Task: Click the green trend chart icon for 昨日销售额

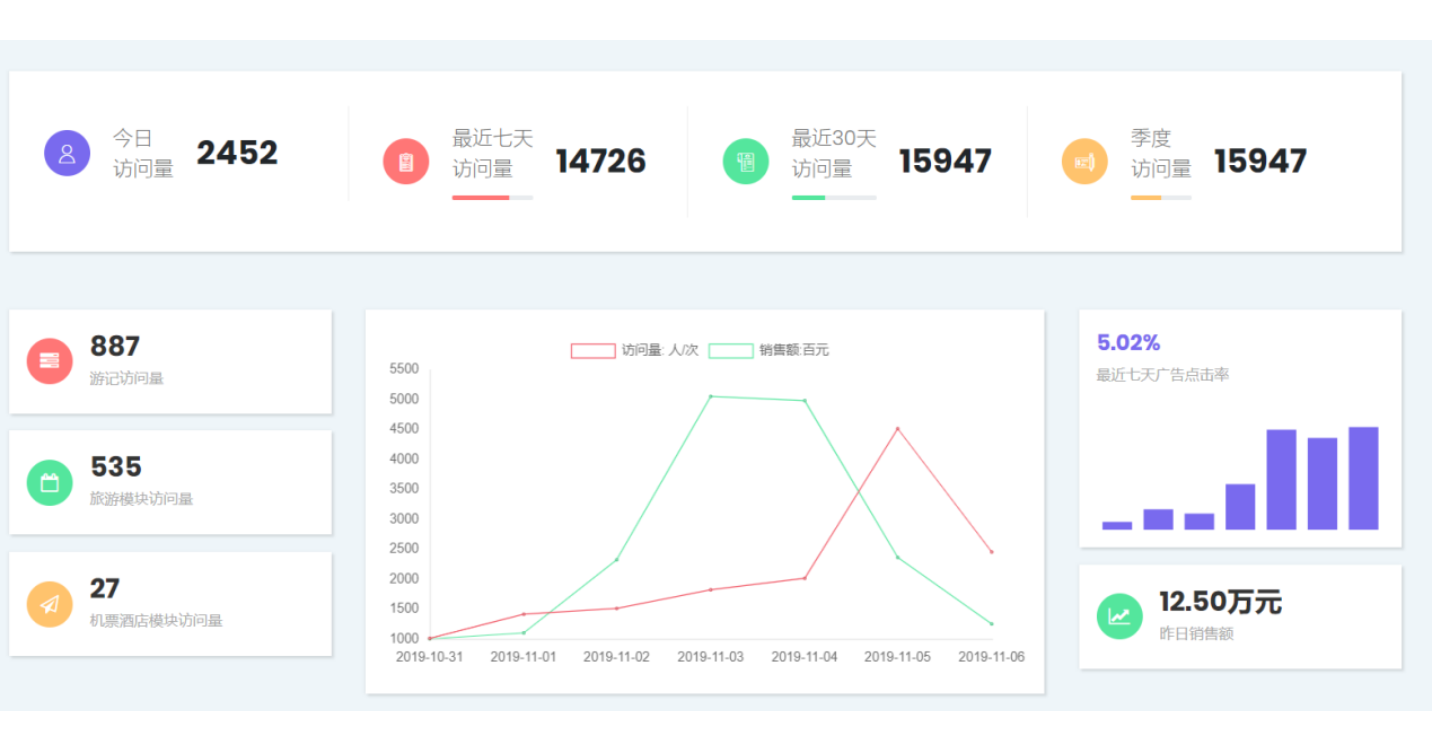Action: click(x=1119, y=616)
